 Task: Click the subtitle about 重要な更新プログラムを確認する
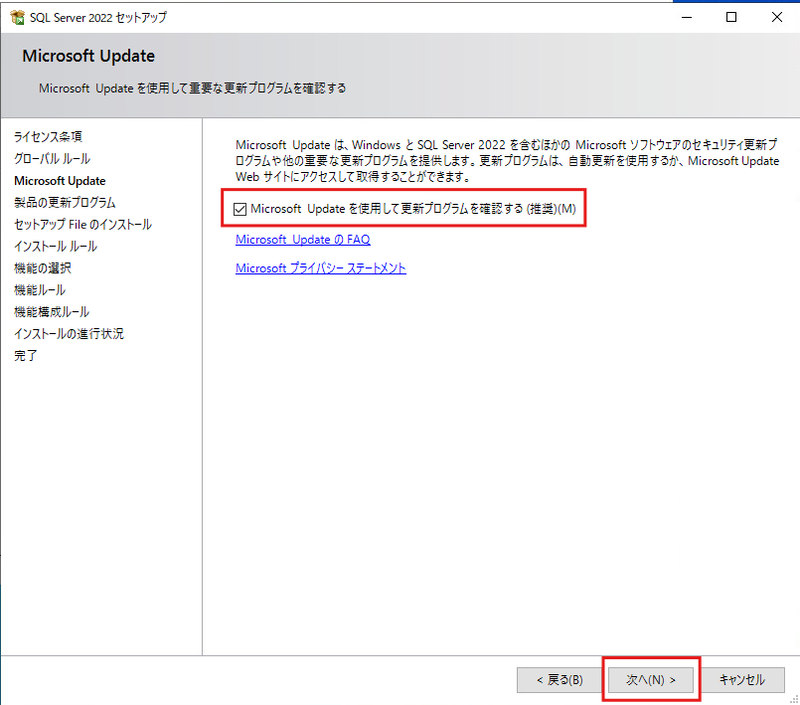[192, 88]
